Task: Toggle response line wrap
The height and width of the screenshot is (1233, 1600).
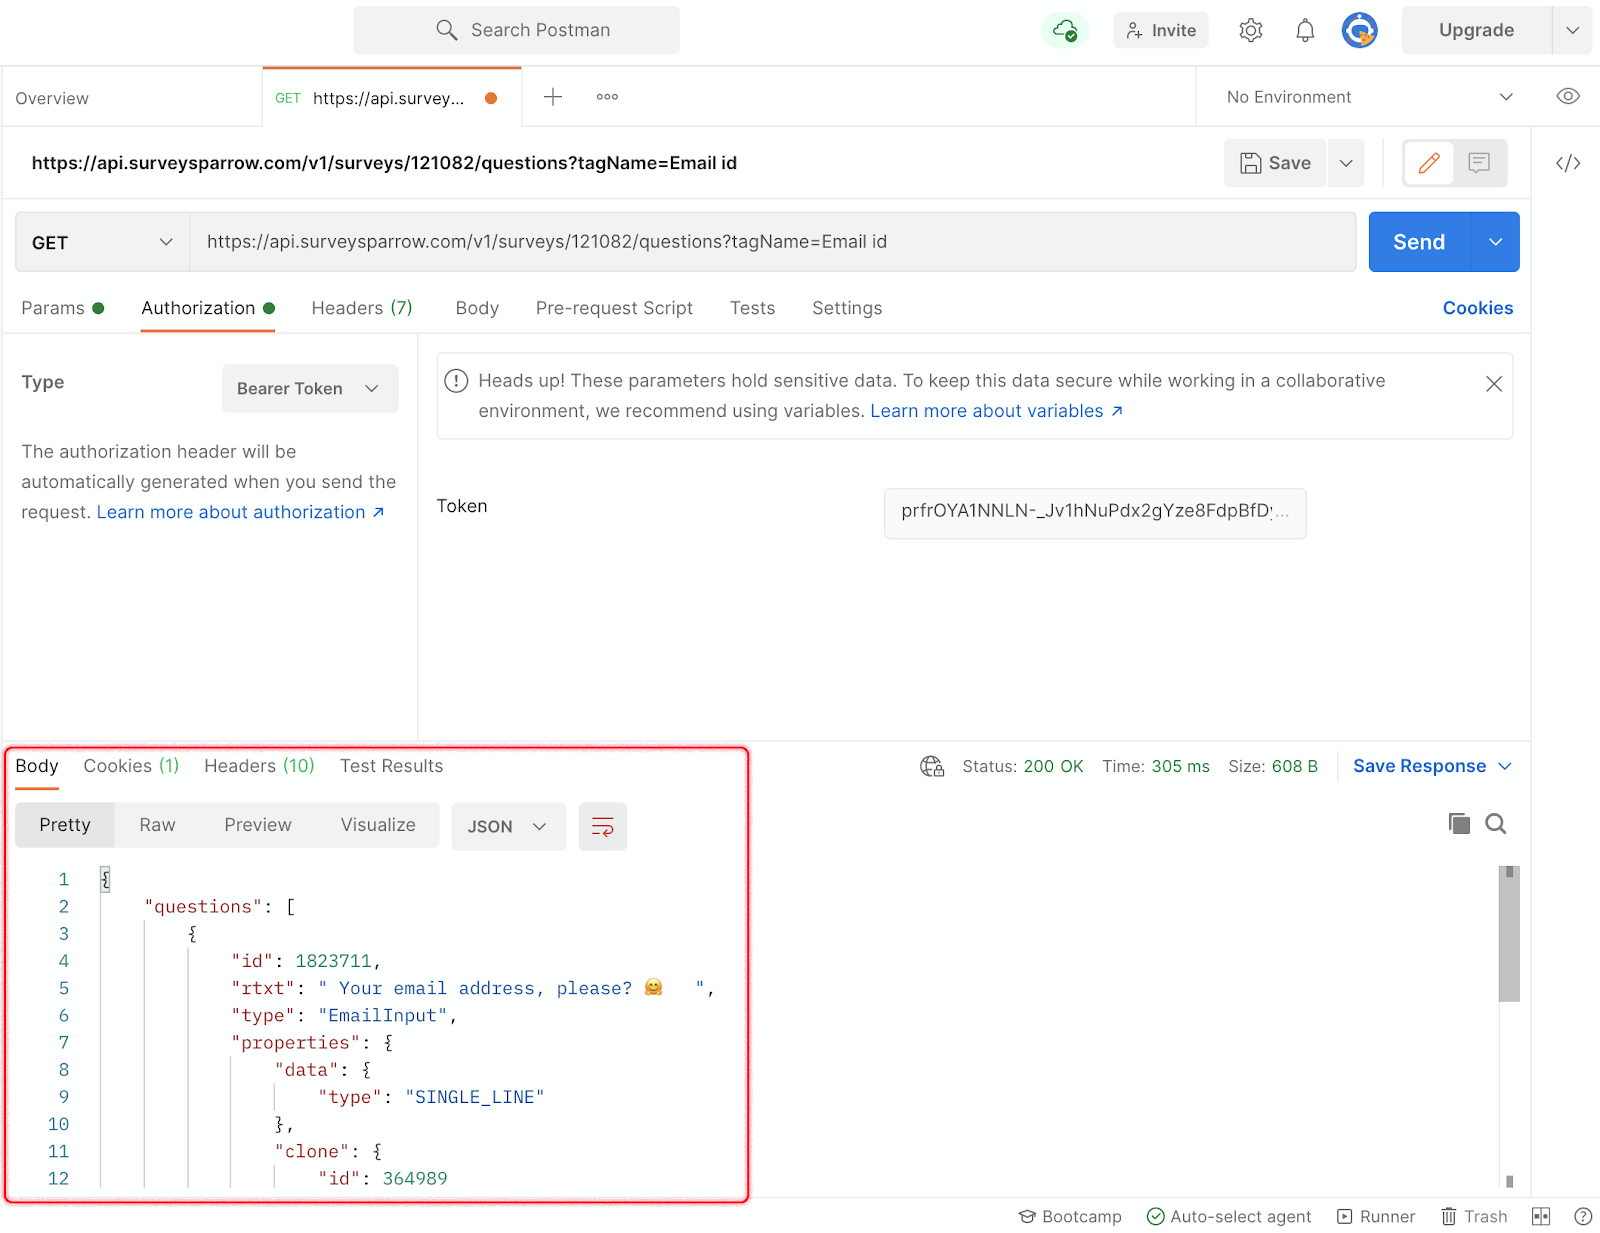Action: point(603,826)
